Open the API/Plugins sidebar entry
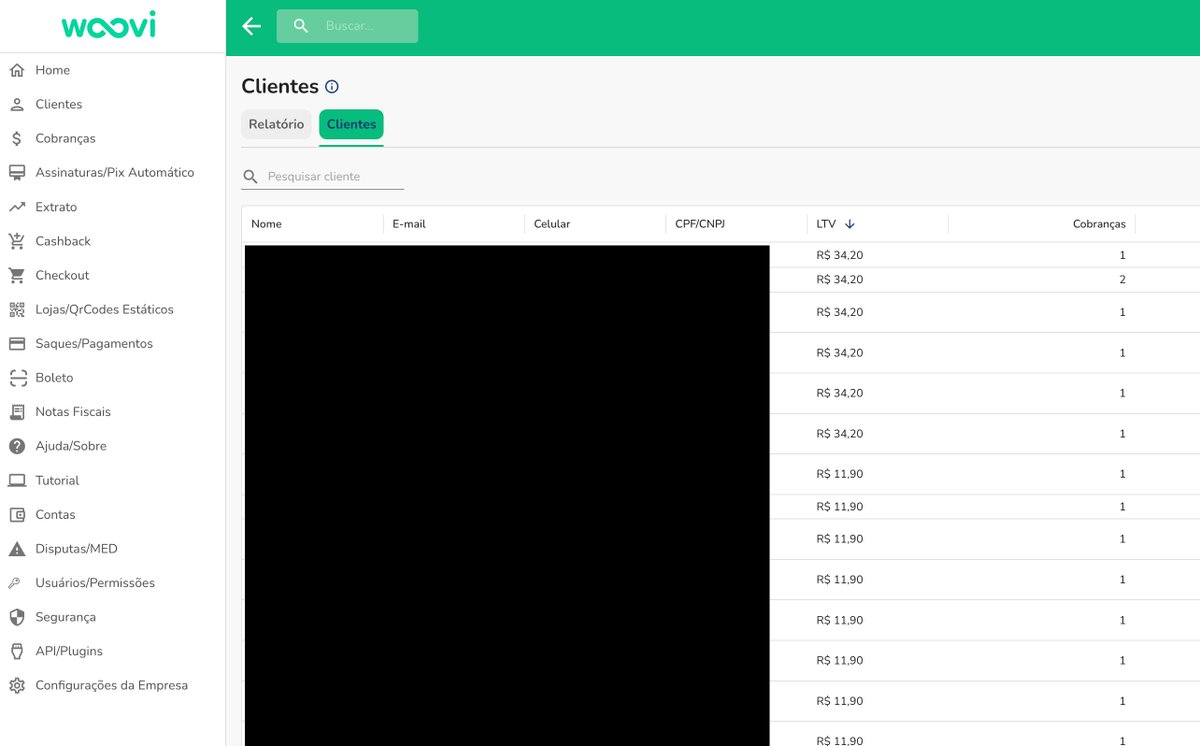This screenshot has width=1200, height=746. click(x=112, y=651)
